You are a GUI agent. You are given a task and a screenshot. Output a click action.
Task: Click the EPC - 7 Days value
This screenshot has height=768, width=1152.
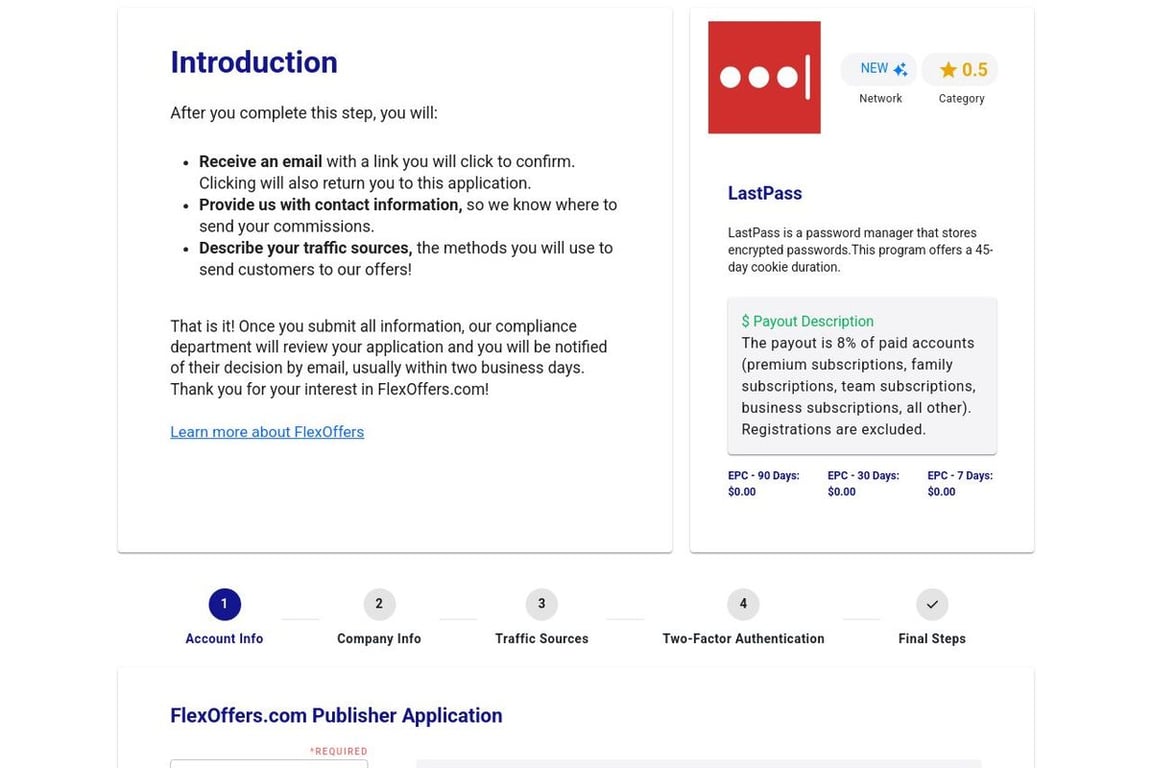[x=942, y=492]
